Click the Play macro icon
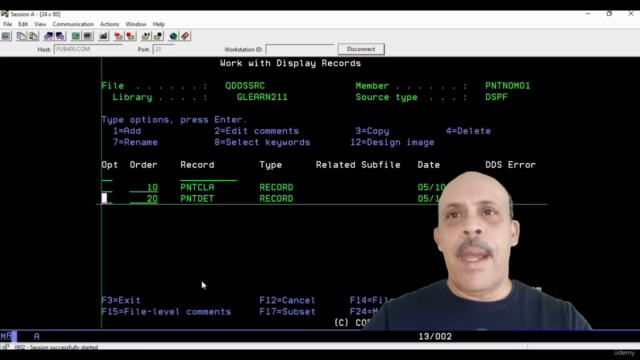The height and width of the screenshot is (360, 640). [x=146, y=36]
